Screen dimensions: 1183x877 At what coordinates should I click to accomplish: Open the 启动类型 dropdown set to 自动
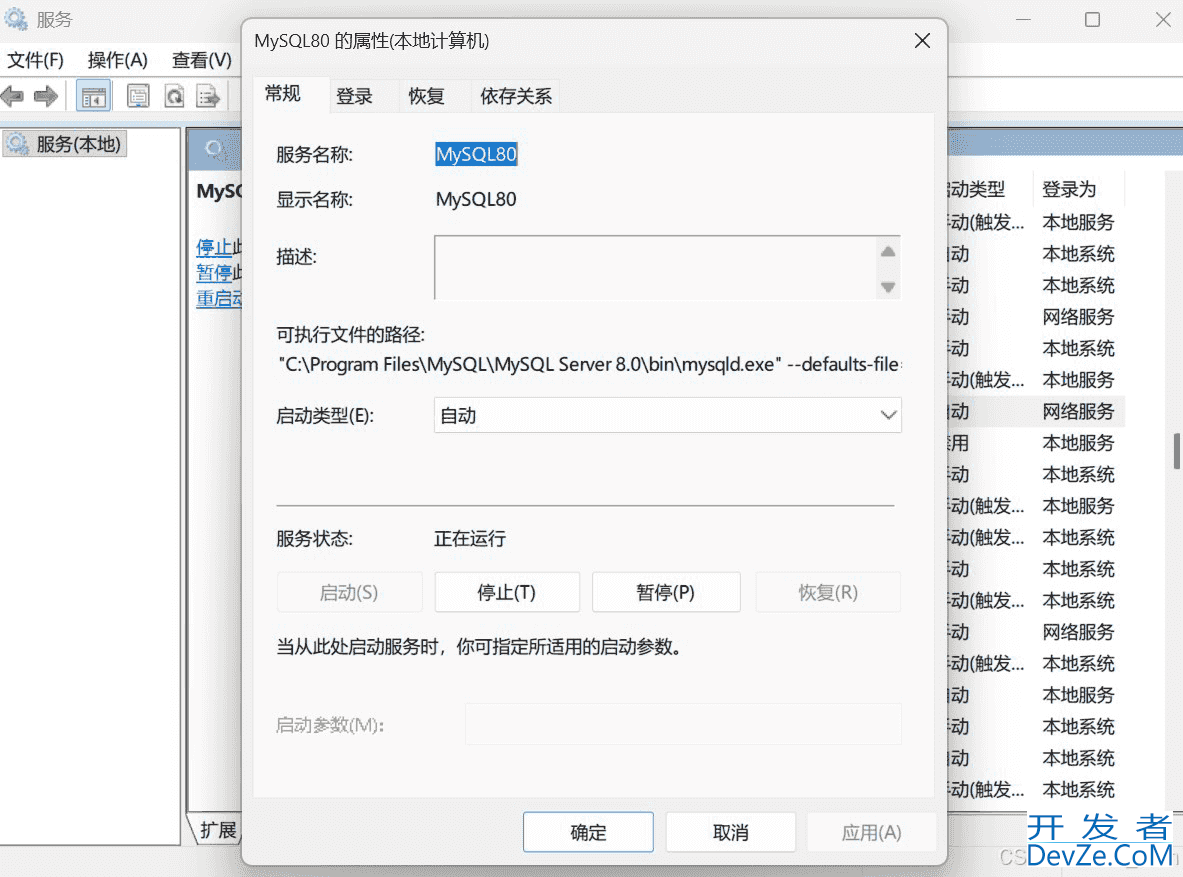coord(667,415)
